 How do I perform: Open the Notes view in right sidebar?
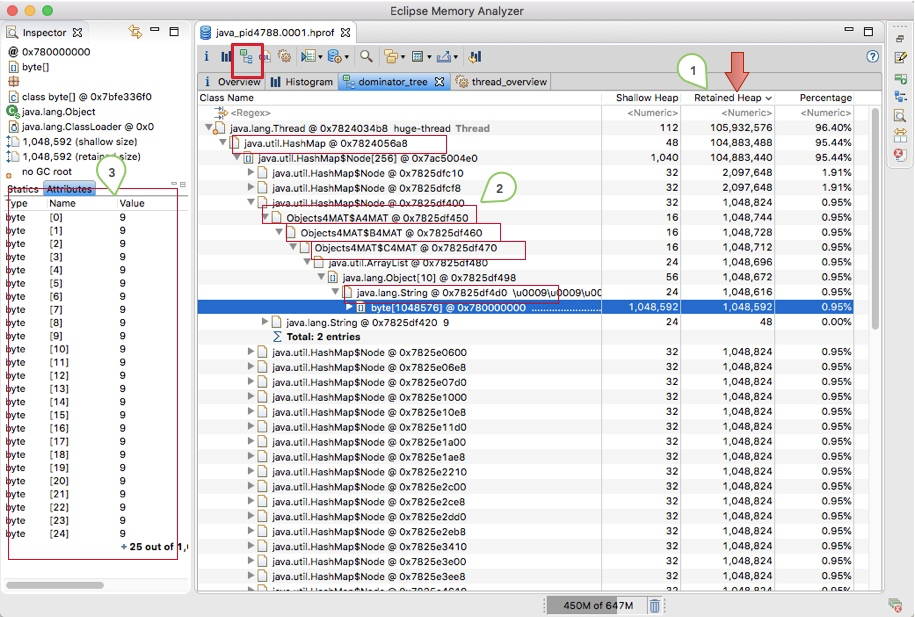900,57
